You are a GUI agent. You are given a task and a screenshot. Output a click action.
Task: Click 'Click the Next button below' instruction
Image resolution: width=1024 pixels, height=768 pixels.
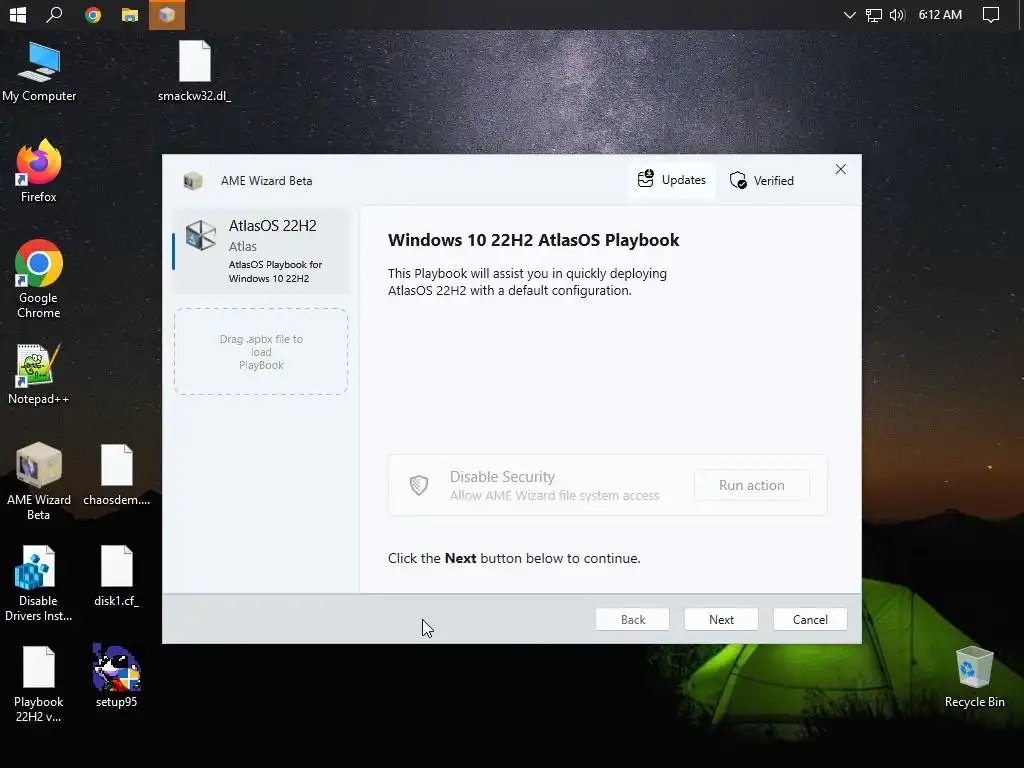[x=514, y=558]
